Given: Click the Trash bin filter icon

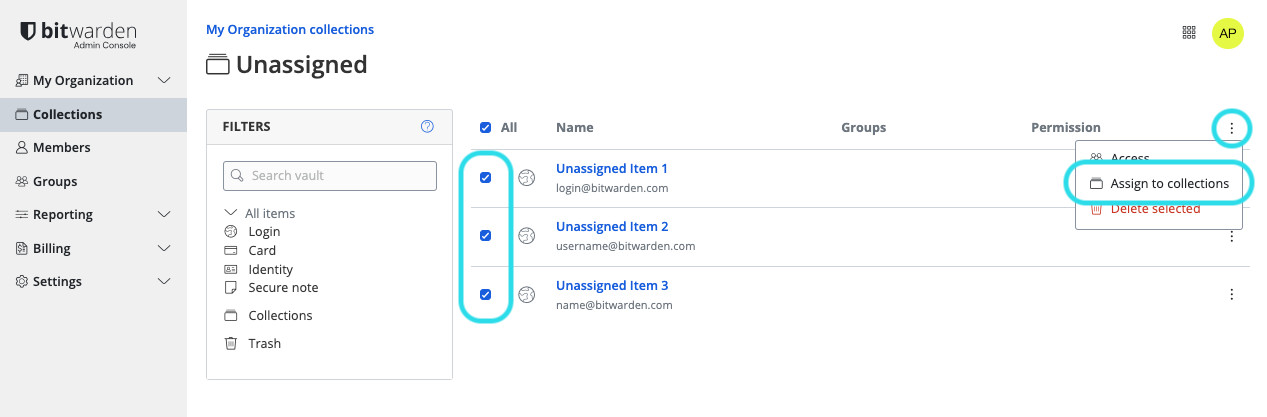Looking at the screenshot, I should (230, 344).
